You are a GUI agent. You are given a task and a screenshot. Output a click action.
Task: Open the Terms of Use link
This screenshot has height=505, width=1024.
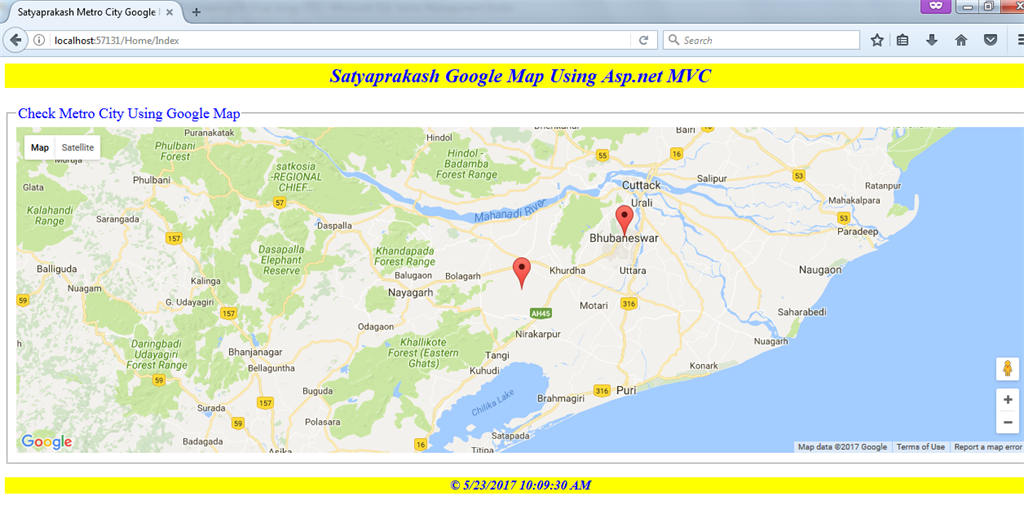(x=920, y=448)
